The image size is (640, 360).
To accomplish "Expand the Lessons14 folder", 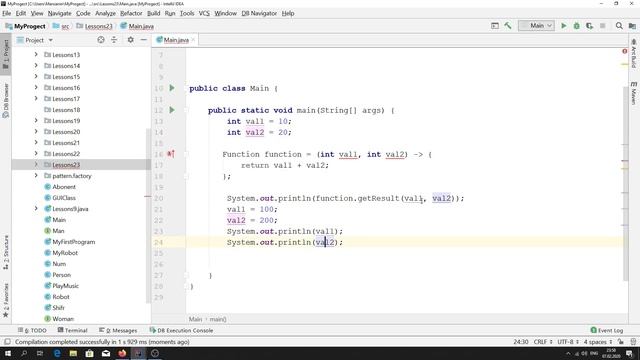I will [x=36, y=65].
